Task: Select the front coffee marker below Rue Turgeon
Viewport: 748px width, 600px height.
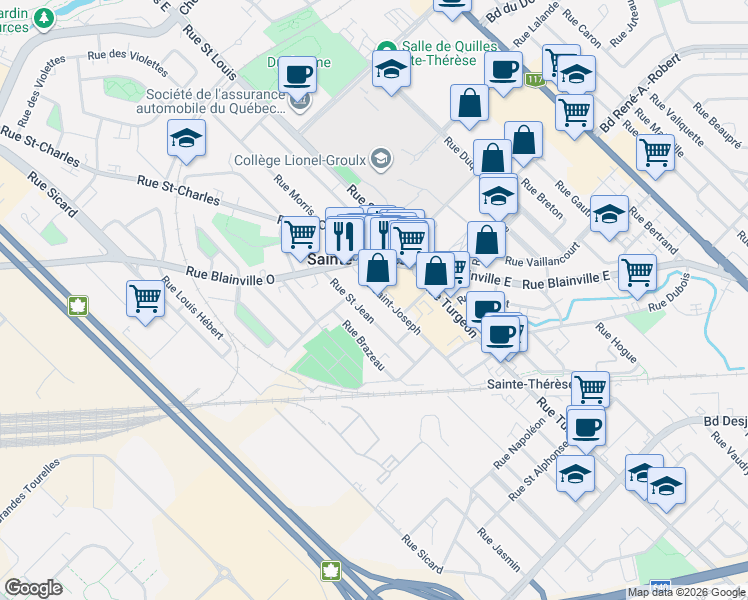Action: [x=500, y=337]
